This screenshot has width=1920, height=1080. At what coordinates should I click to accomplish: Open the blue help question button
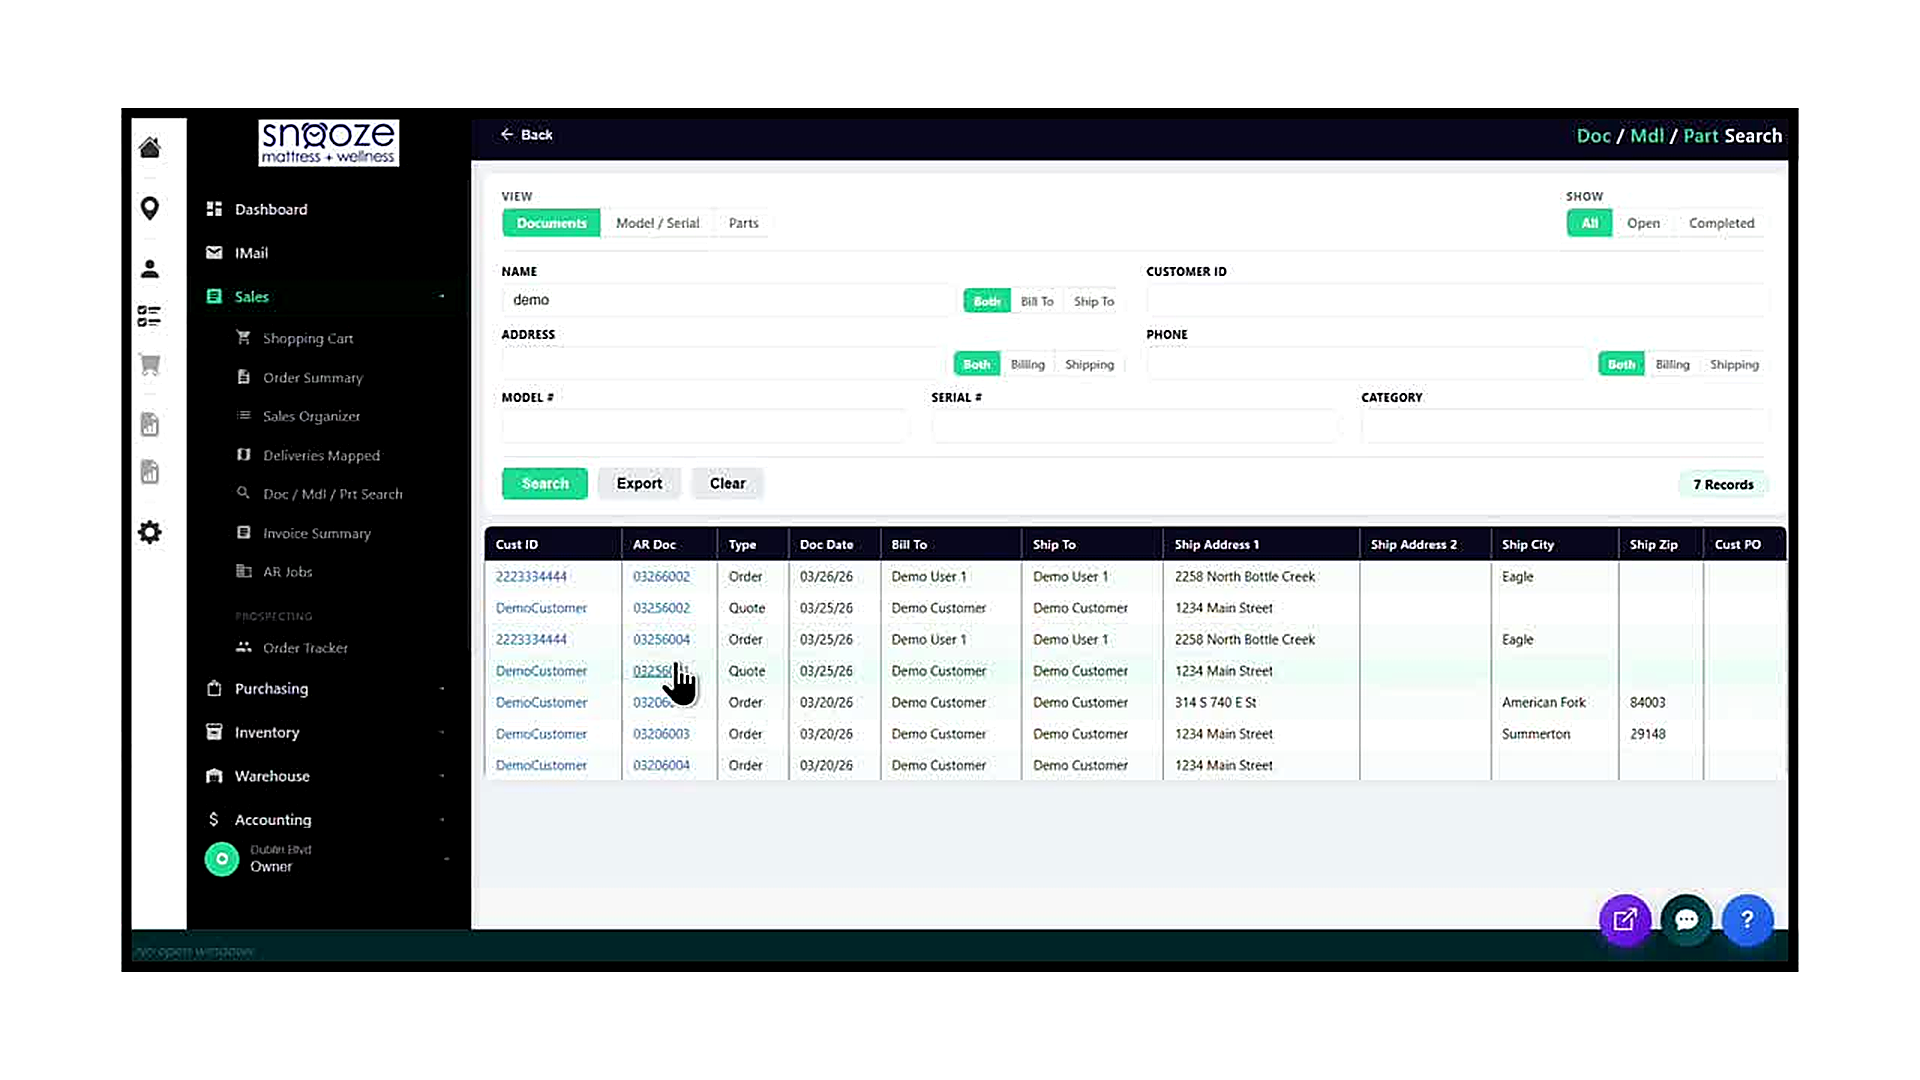click(1747, 919)
